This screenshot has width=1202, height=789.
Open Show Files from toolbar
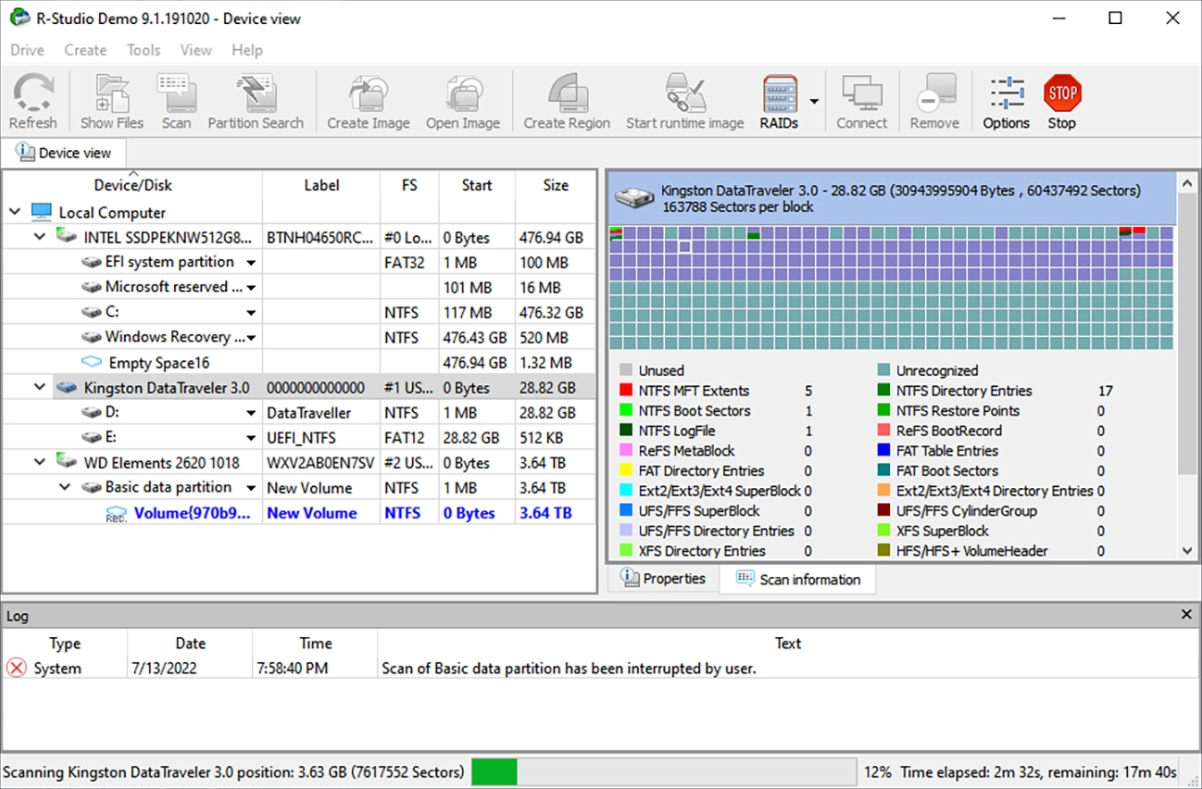tap(111, 102)
